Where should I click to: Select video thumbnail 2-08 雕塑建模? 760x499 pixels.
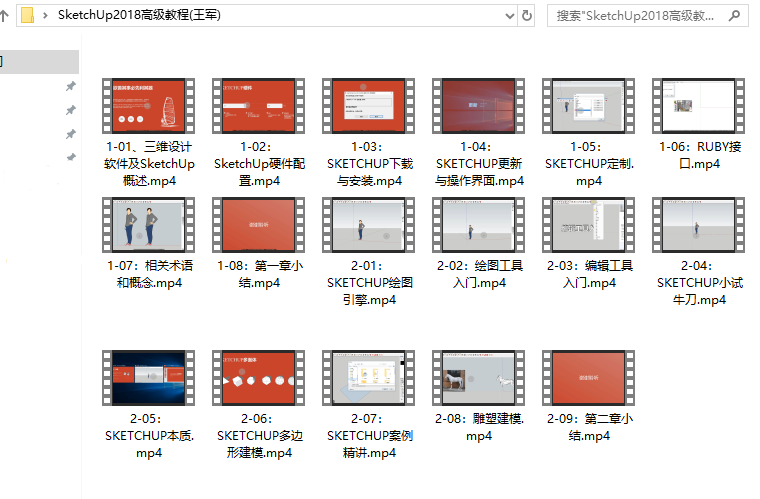click(478, 378)
